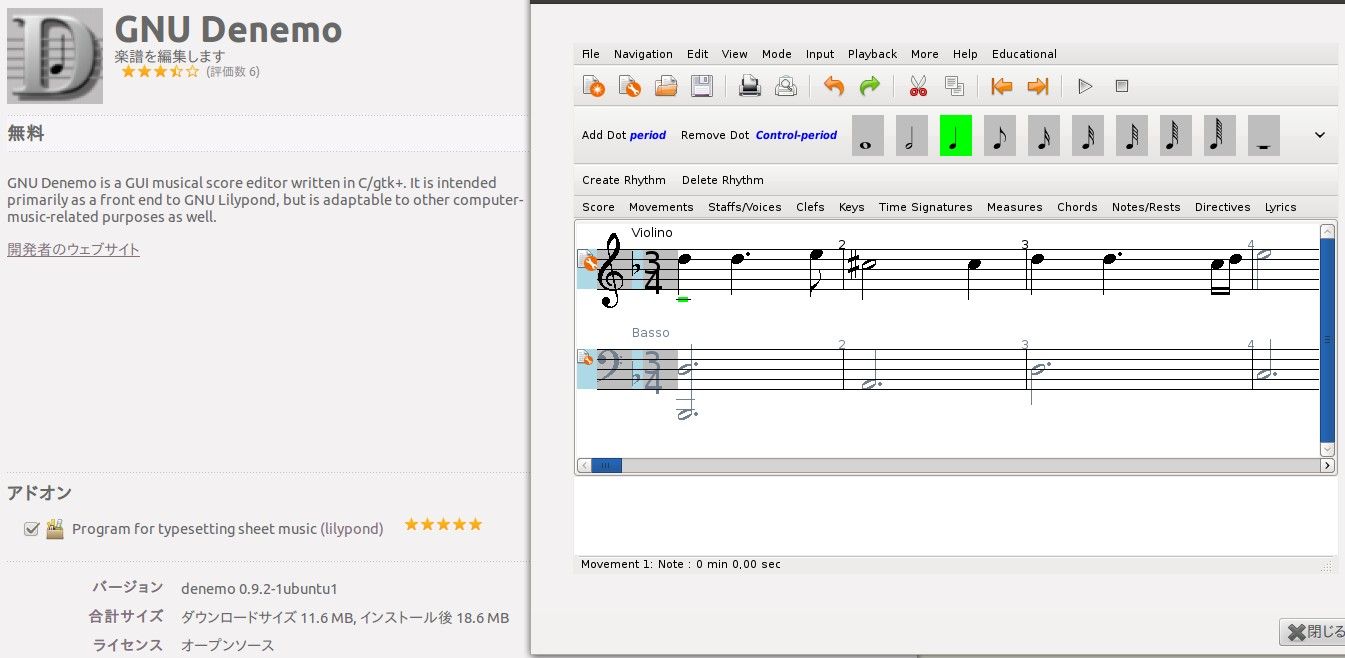
Task: Select the 256th note duration button
Action: tap(1219, 135)
